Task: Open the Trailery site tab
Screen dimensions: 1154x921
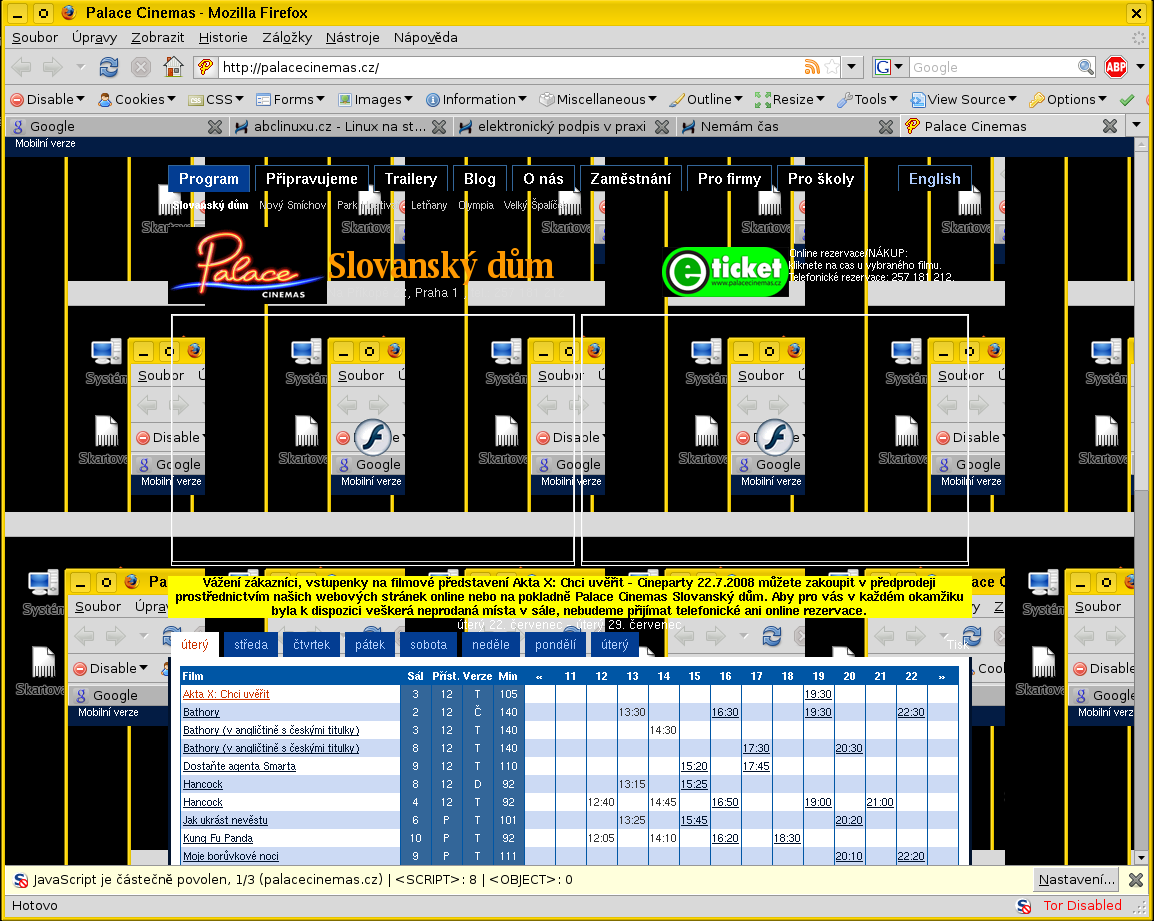Action: coord(411,179)
